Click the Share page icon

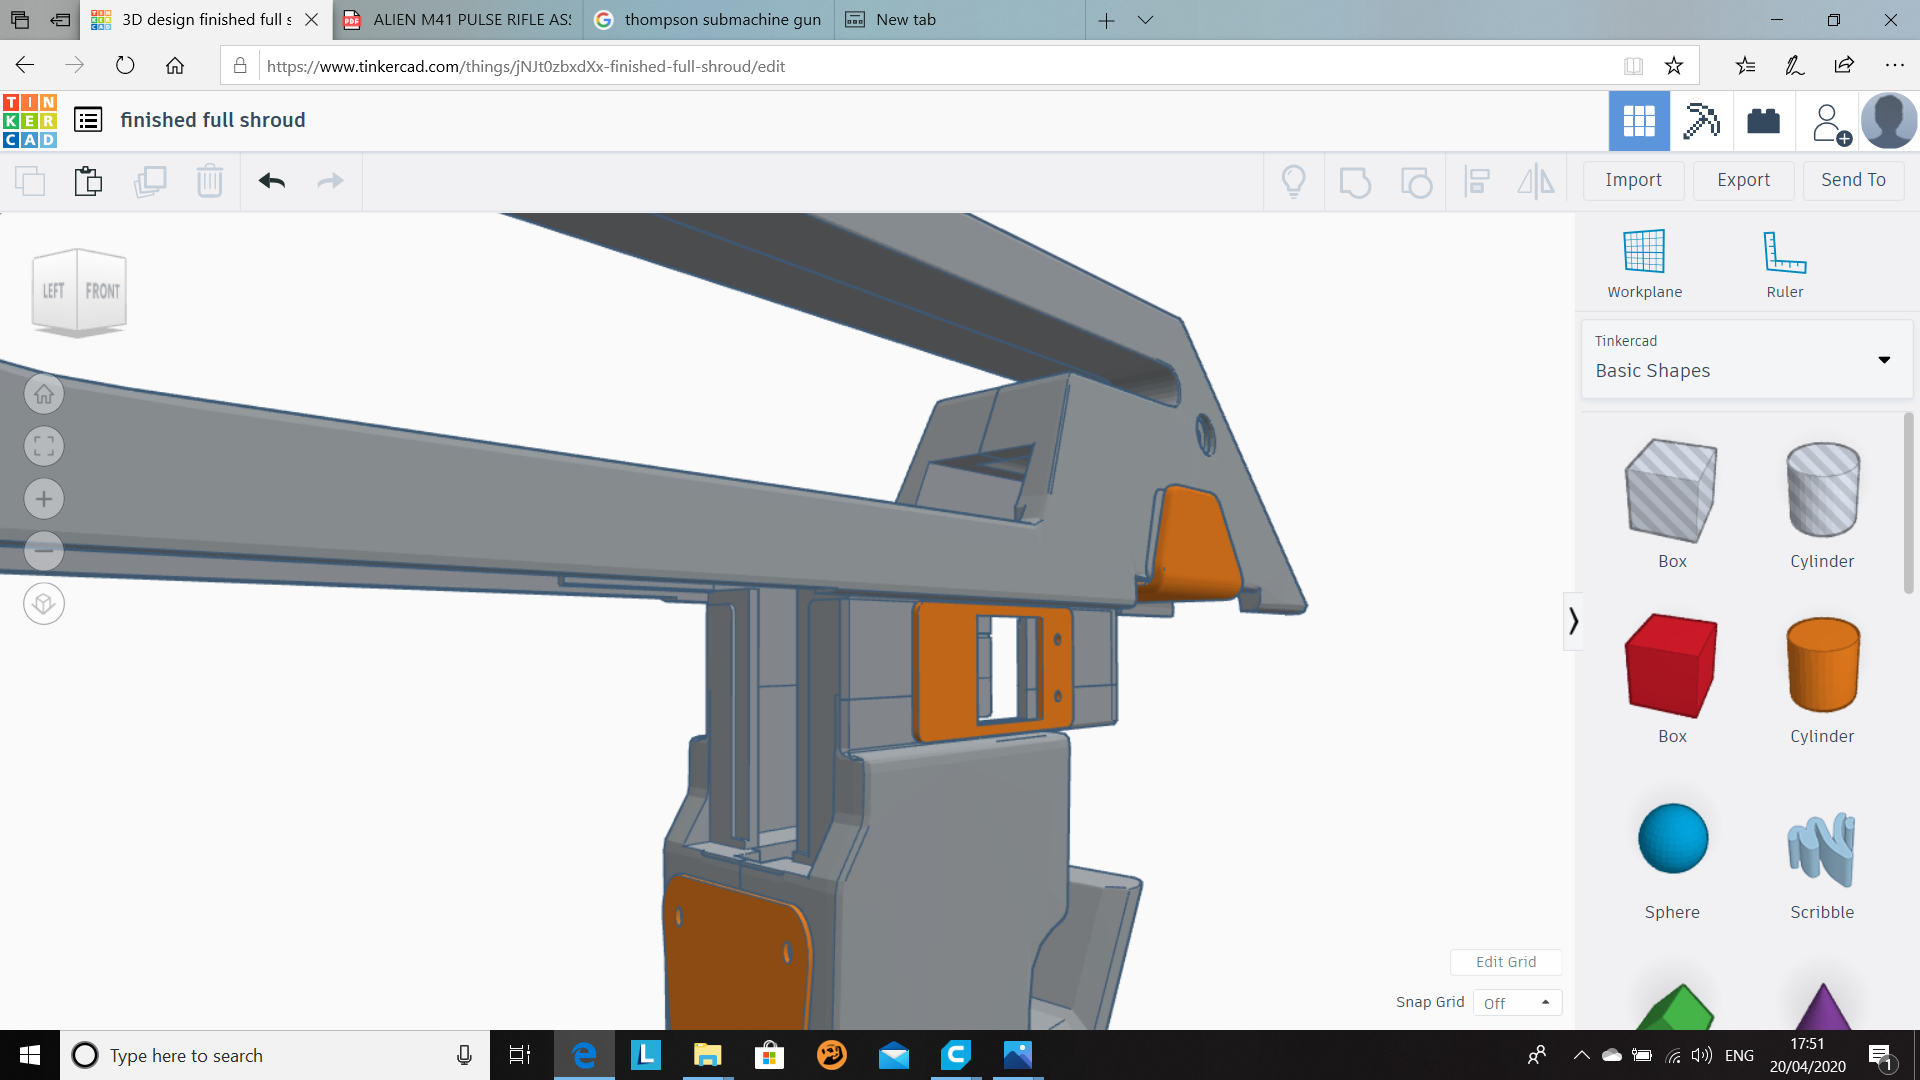point(1844,66)
